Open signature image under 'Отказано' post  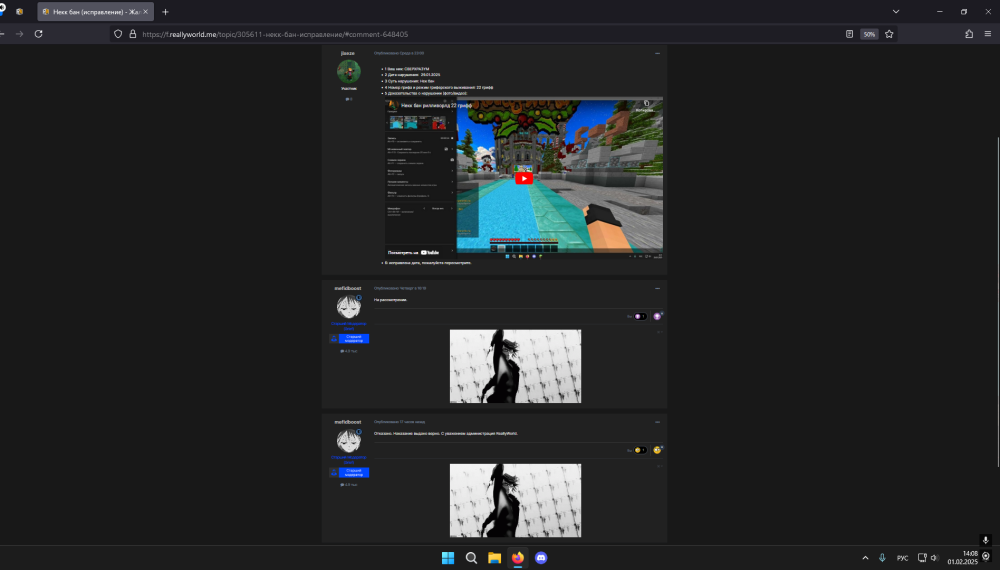coord(515,501)
